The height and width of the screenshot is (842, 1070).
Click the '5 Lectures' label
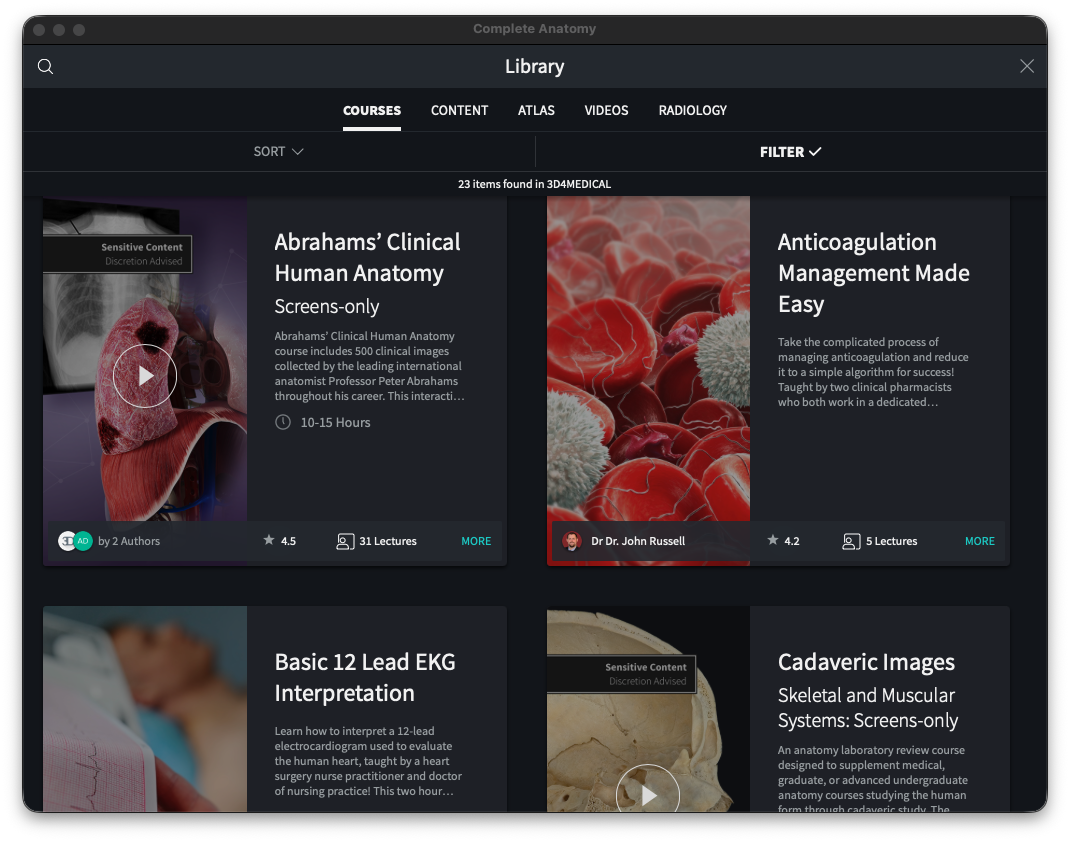click(x=891, y=541)
